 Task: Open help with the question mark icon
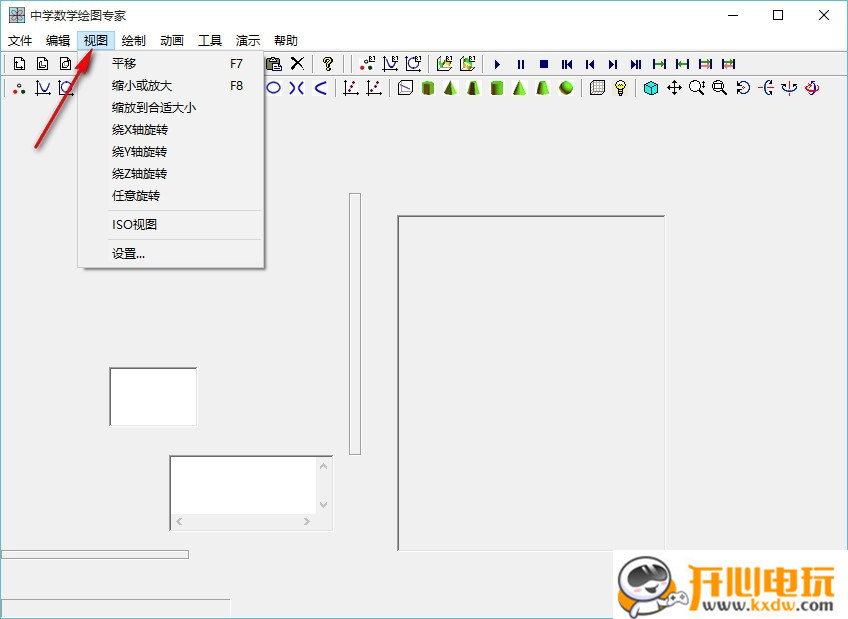tap(328, 64)
